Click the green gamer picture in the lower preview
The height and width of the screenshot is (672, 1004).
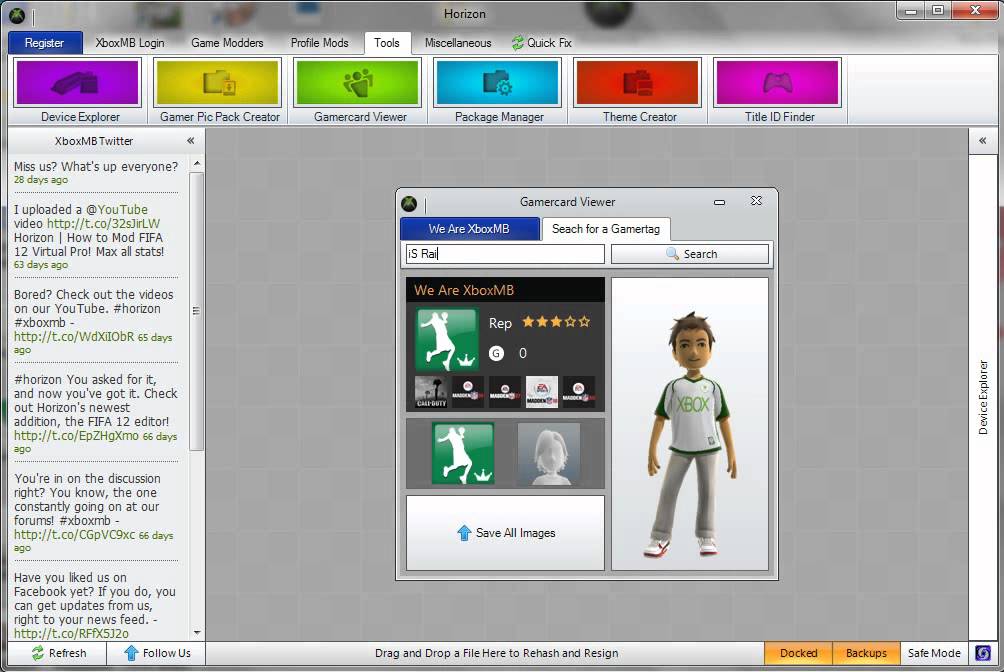(463, 453)
